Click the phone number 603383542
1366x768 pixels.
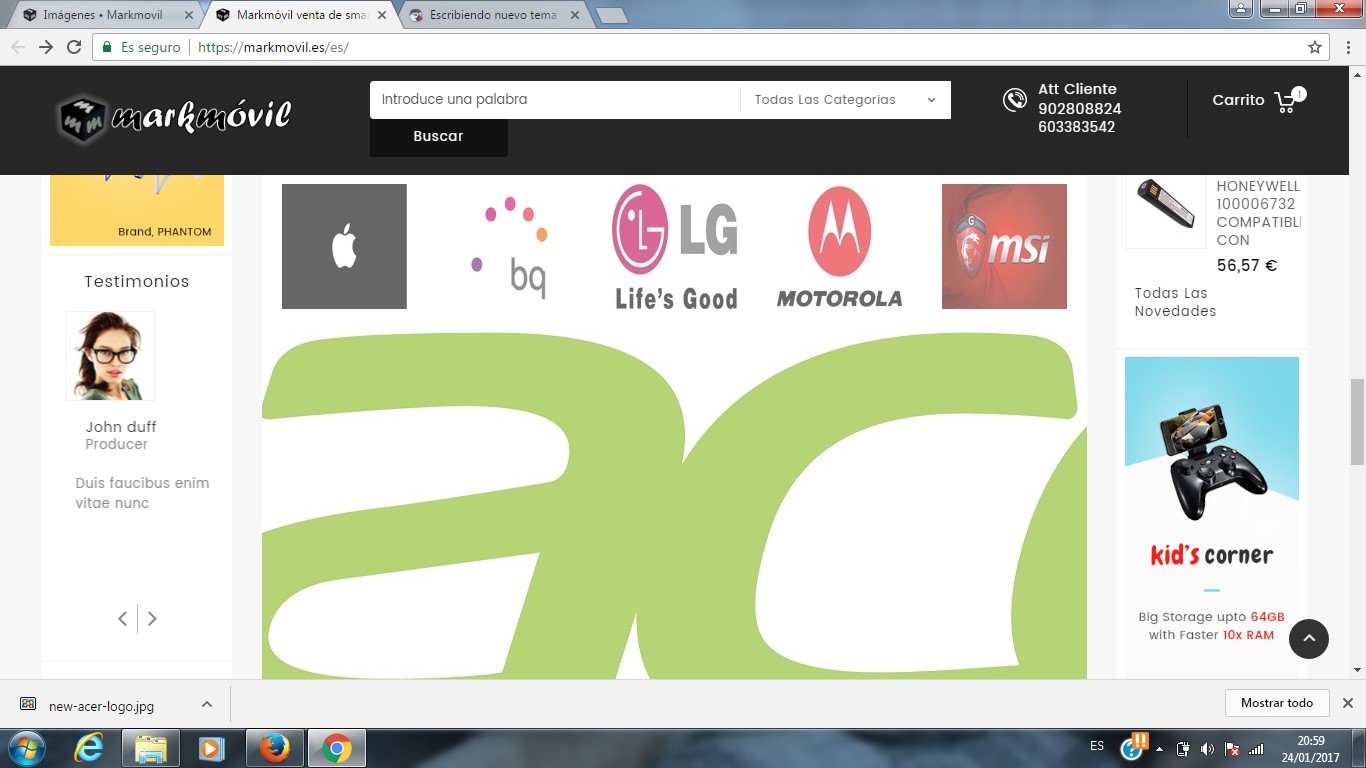(1077, 127)
